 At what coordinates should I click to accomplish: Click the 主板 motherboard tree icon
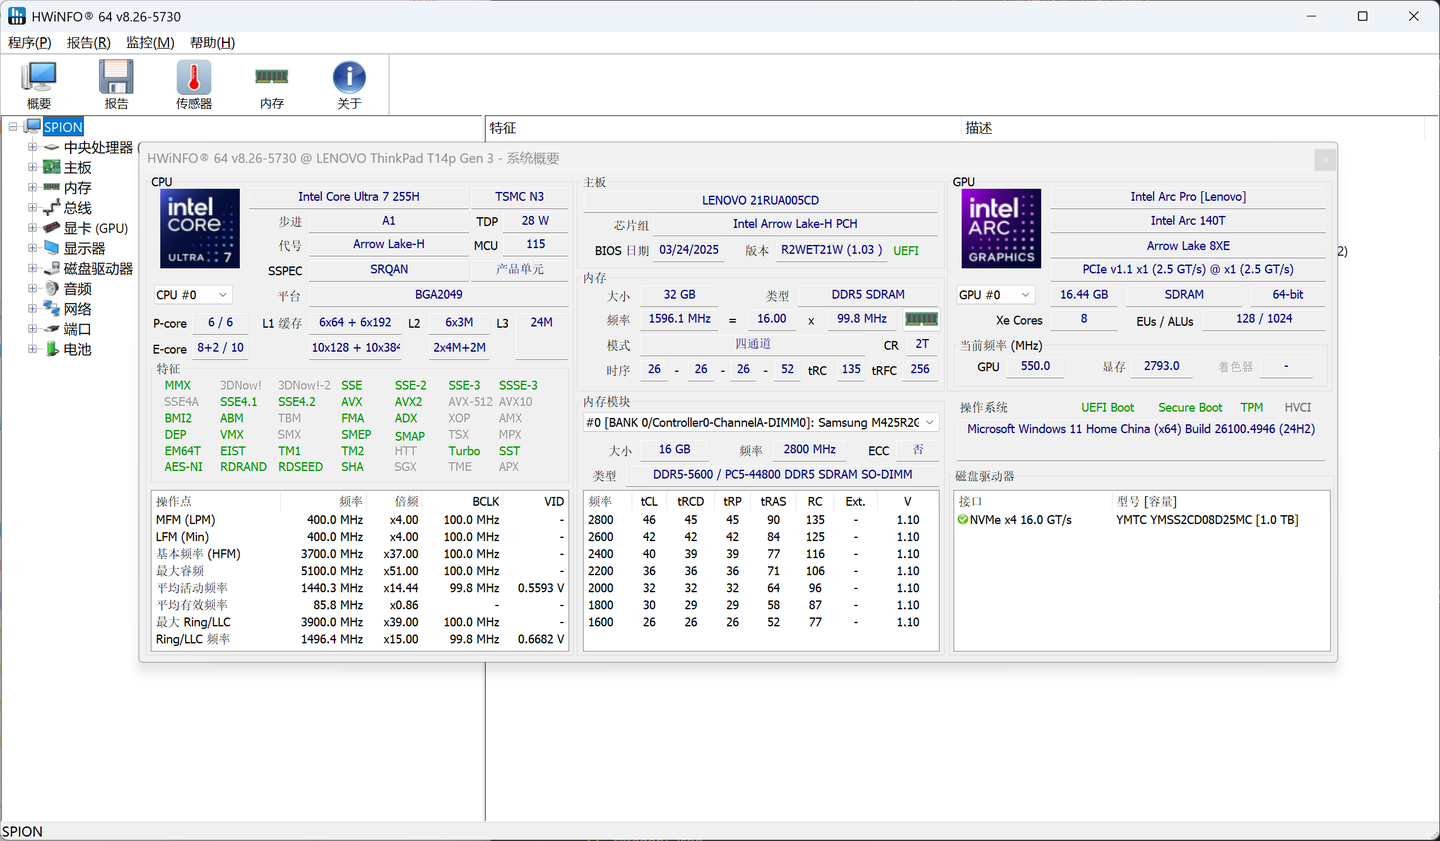pyautogui.click(x=52, y=167)
